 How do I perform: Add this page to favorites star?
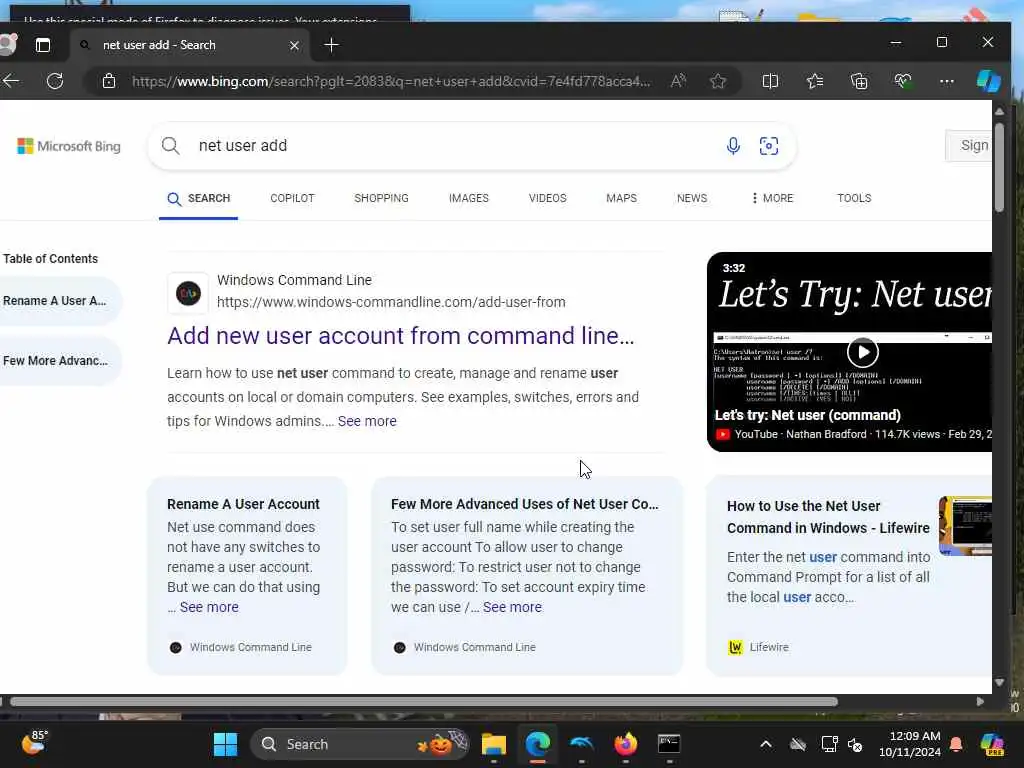point(718,81)
